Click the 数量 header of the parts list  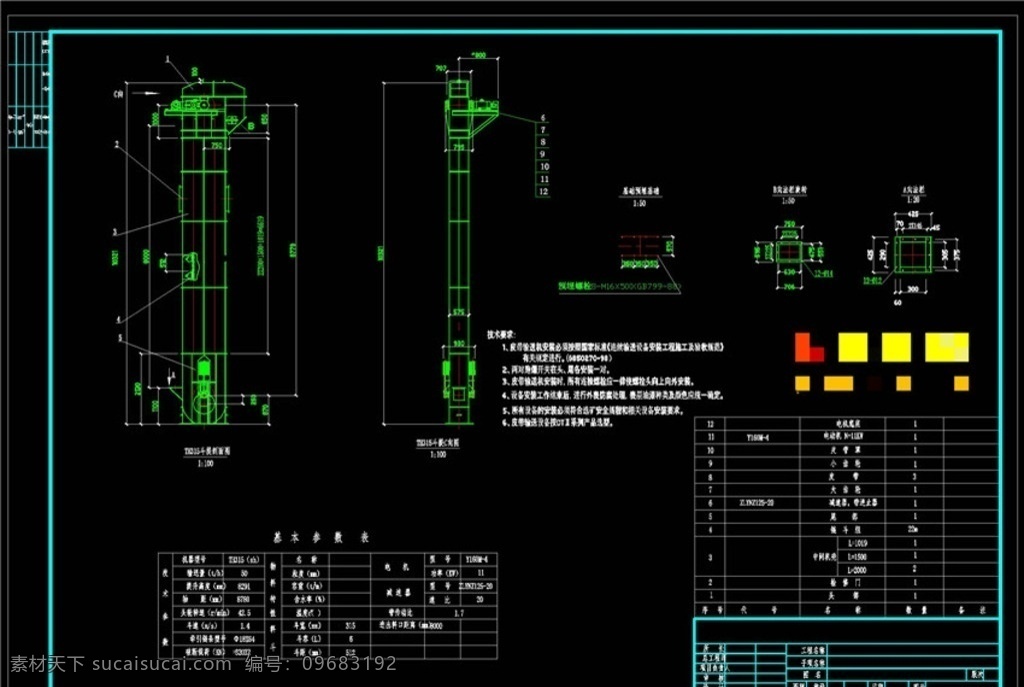click(x=916, y=610)
